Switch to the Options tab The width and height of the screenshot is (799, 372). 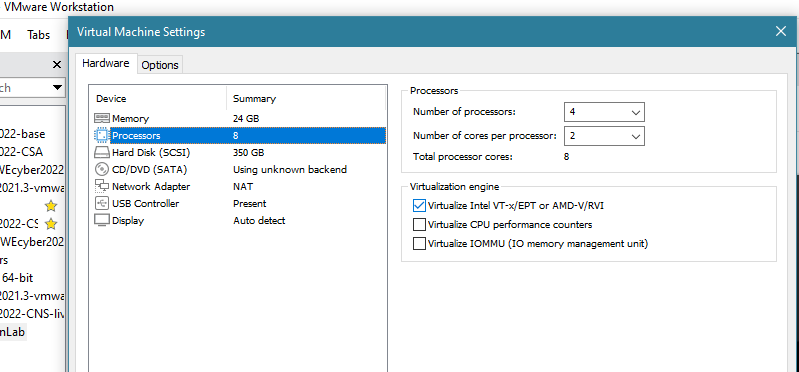point(160,65)
